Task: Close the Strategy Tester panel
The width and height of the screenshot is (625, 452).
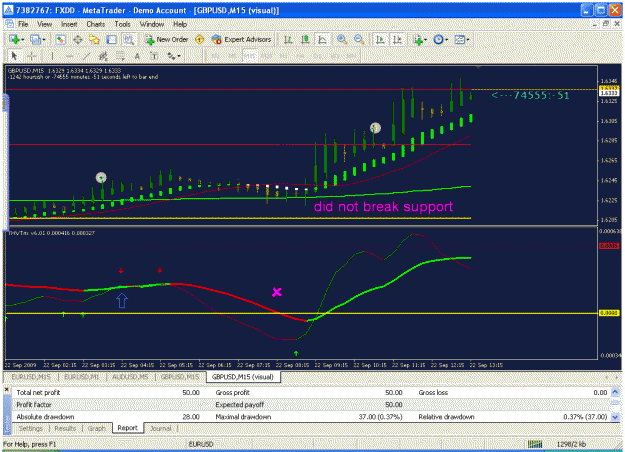Action: (6, 390)
